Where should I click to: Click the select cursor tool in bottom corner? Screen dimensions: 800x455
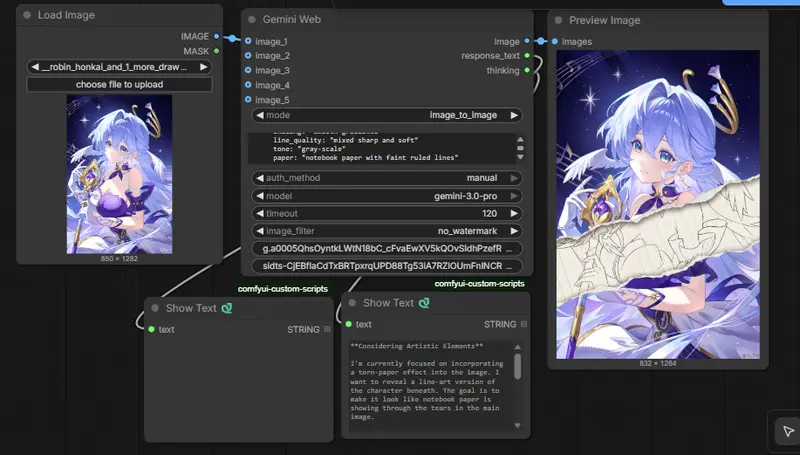coord(788,431)
